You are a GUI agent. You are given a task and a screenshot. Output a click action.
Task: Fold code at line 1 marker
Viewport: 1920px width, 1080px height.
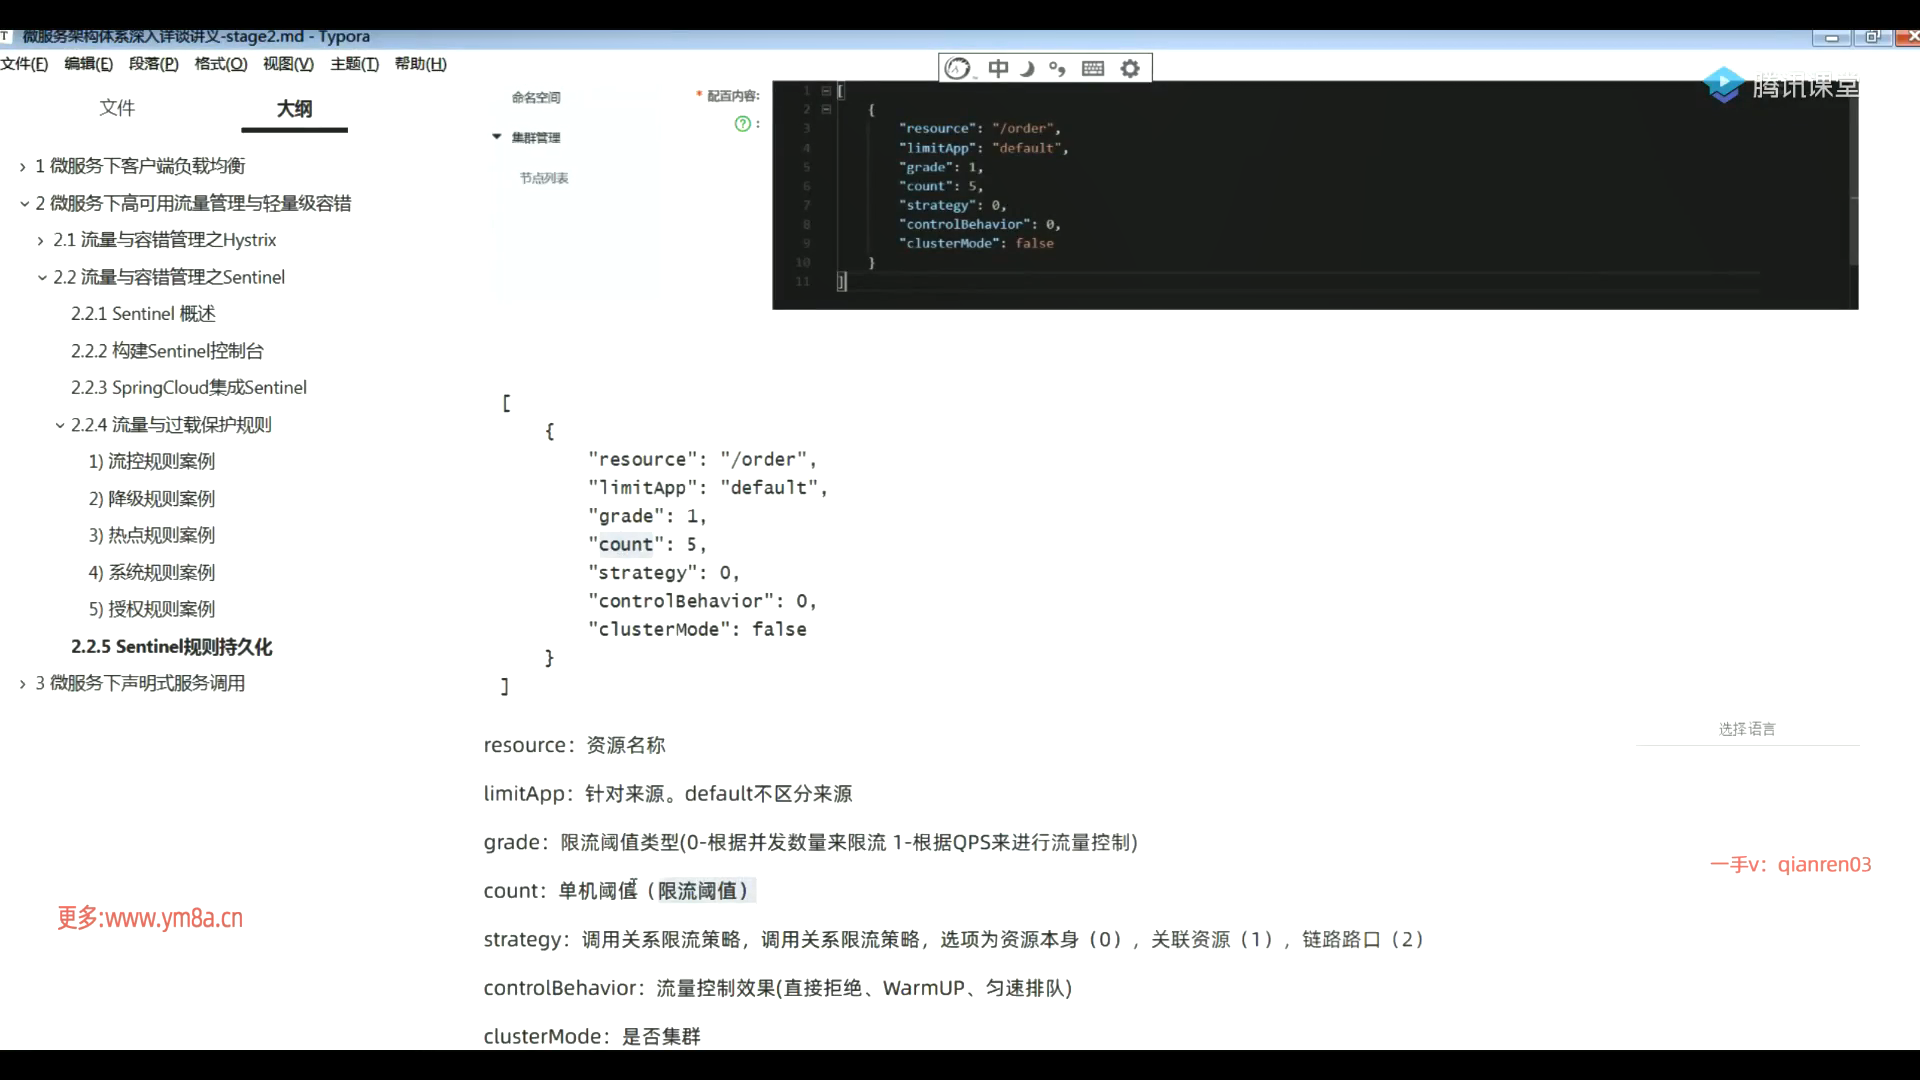[826, 91]
